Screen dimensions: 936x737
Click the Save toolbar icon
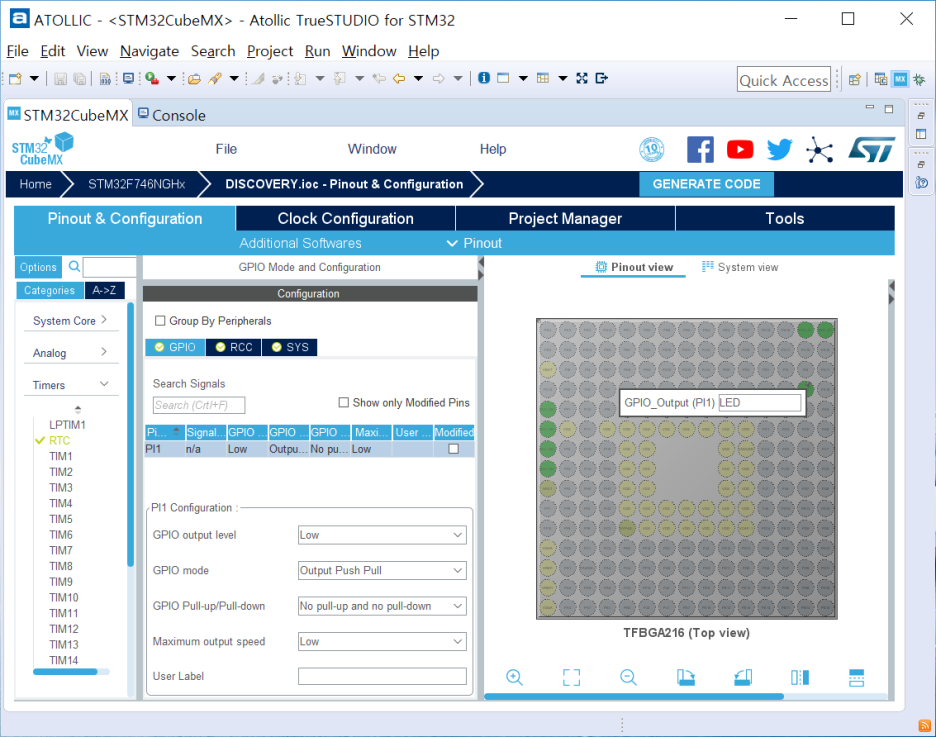point(60,79)
